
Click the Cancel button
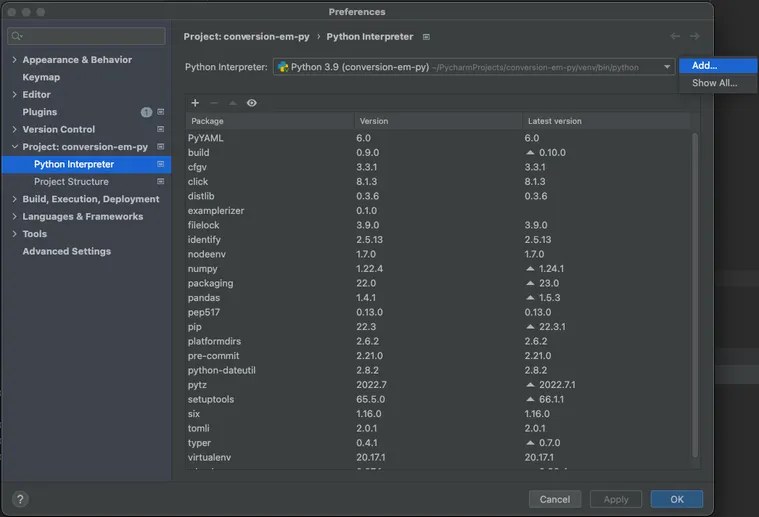point(555,499)
